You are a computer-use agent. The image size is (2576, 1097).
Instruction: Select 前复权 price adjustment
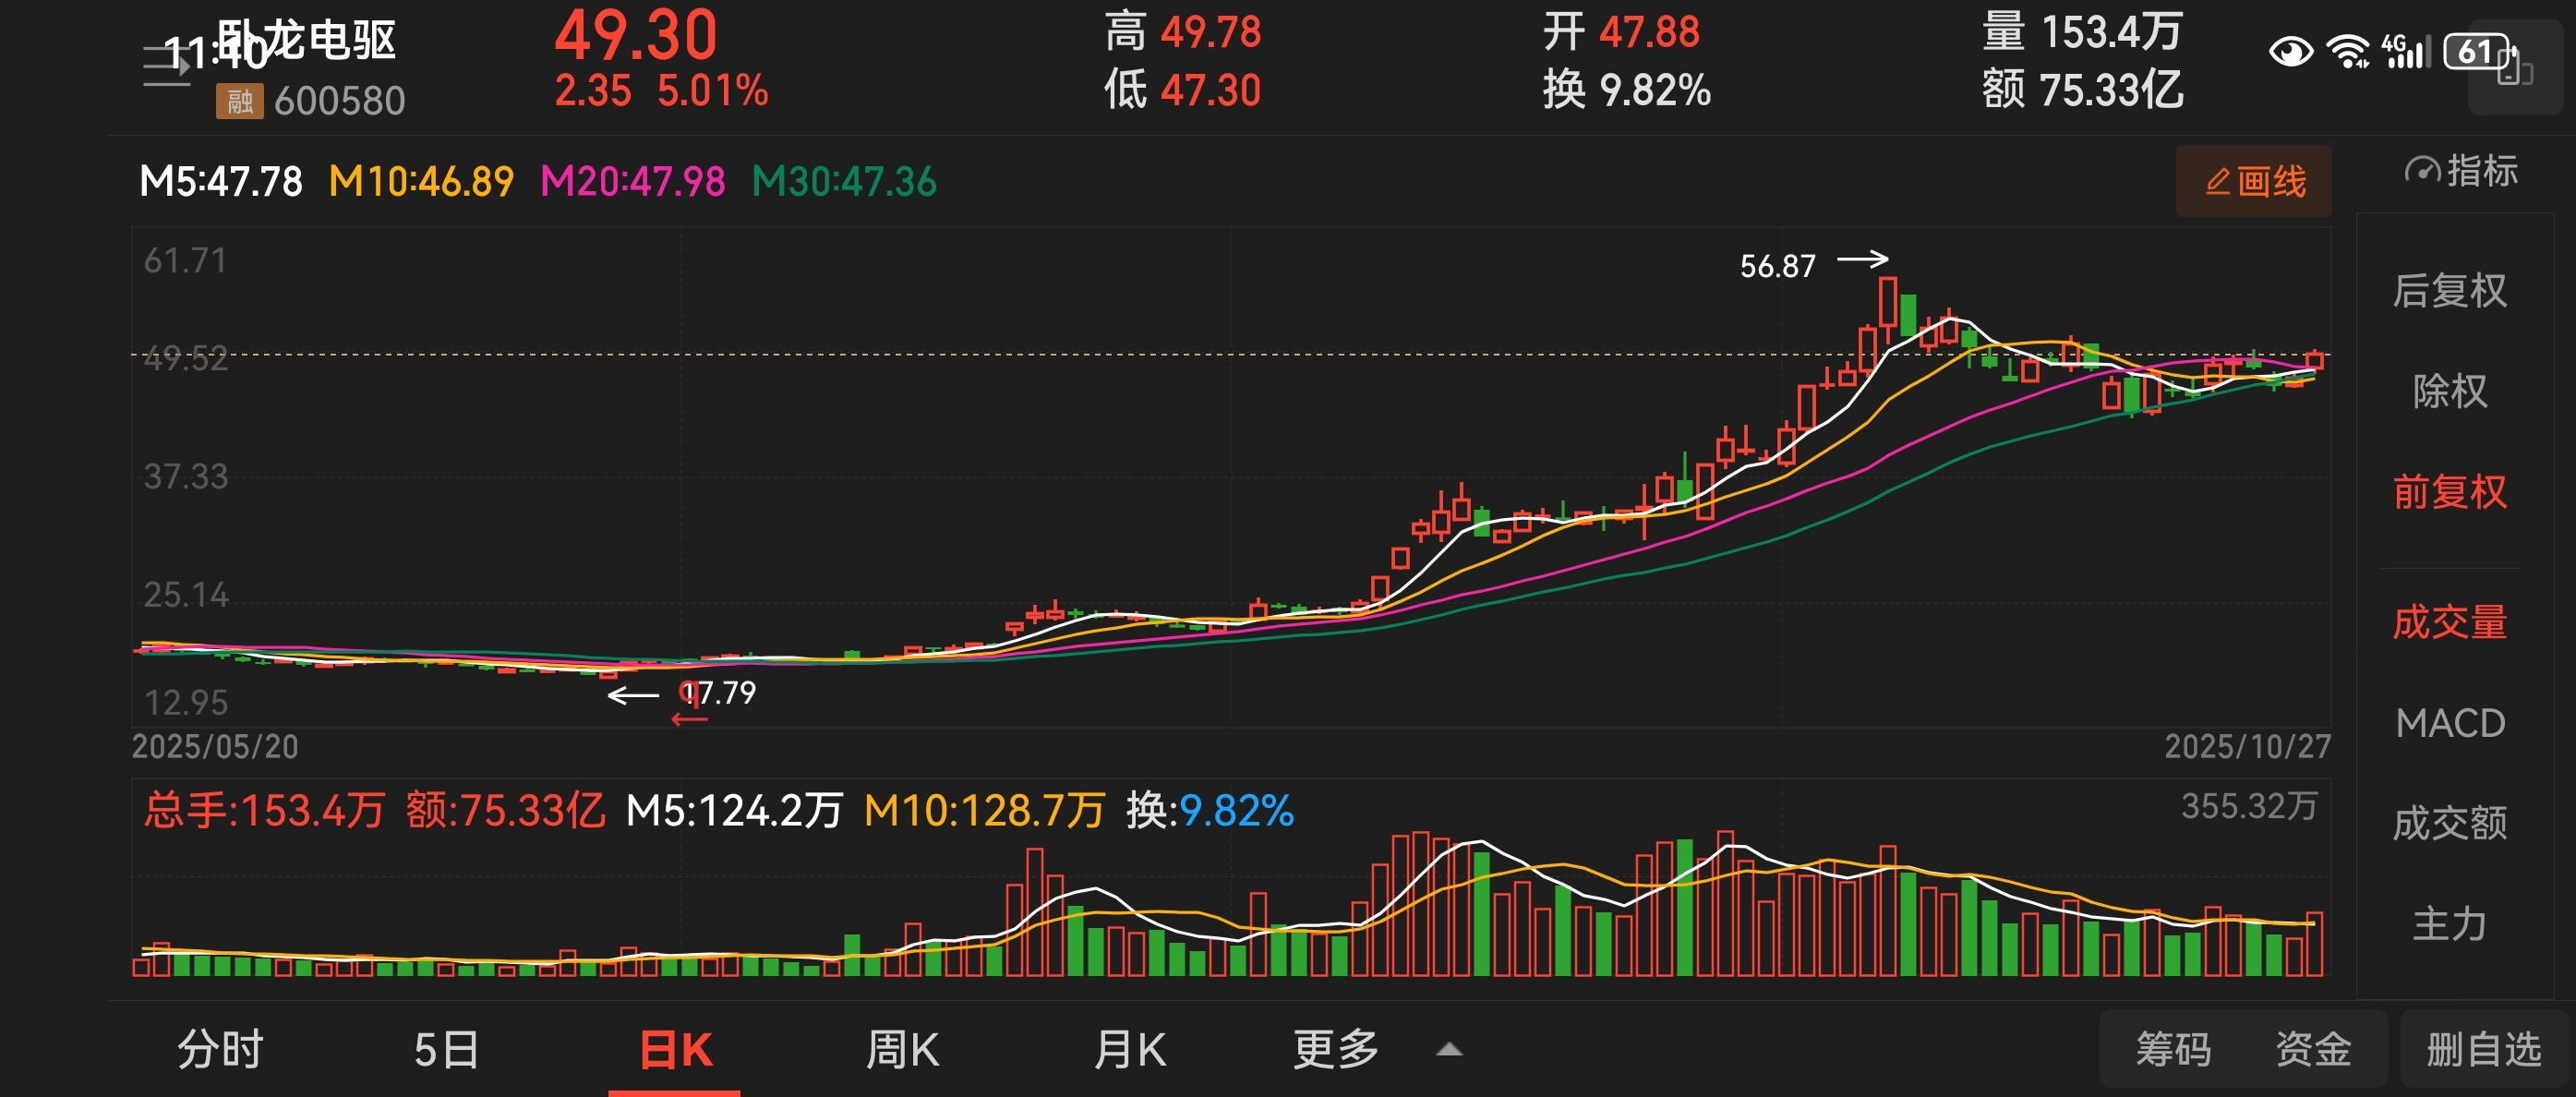click(2449, 492)
